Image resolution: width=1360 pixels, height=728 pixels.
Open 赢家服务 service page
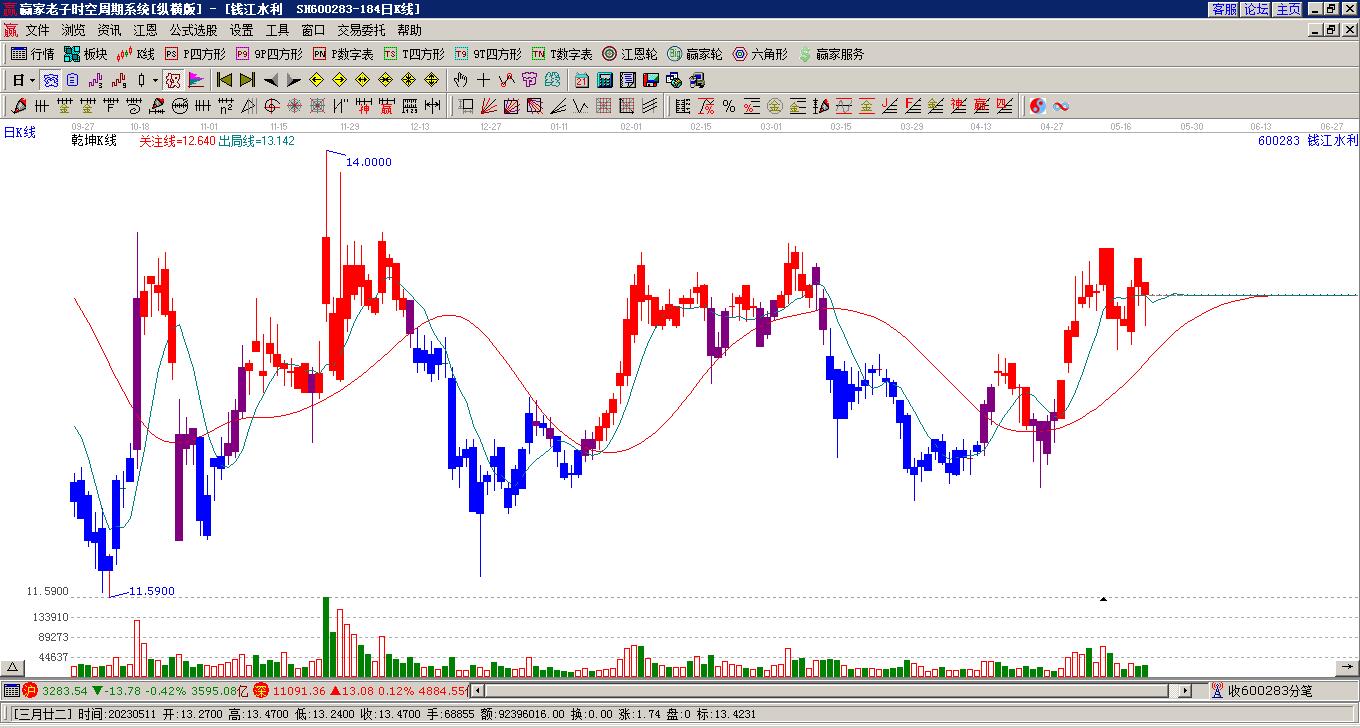coord(831,54)
